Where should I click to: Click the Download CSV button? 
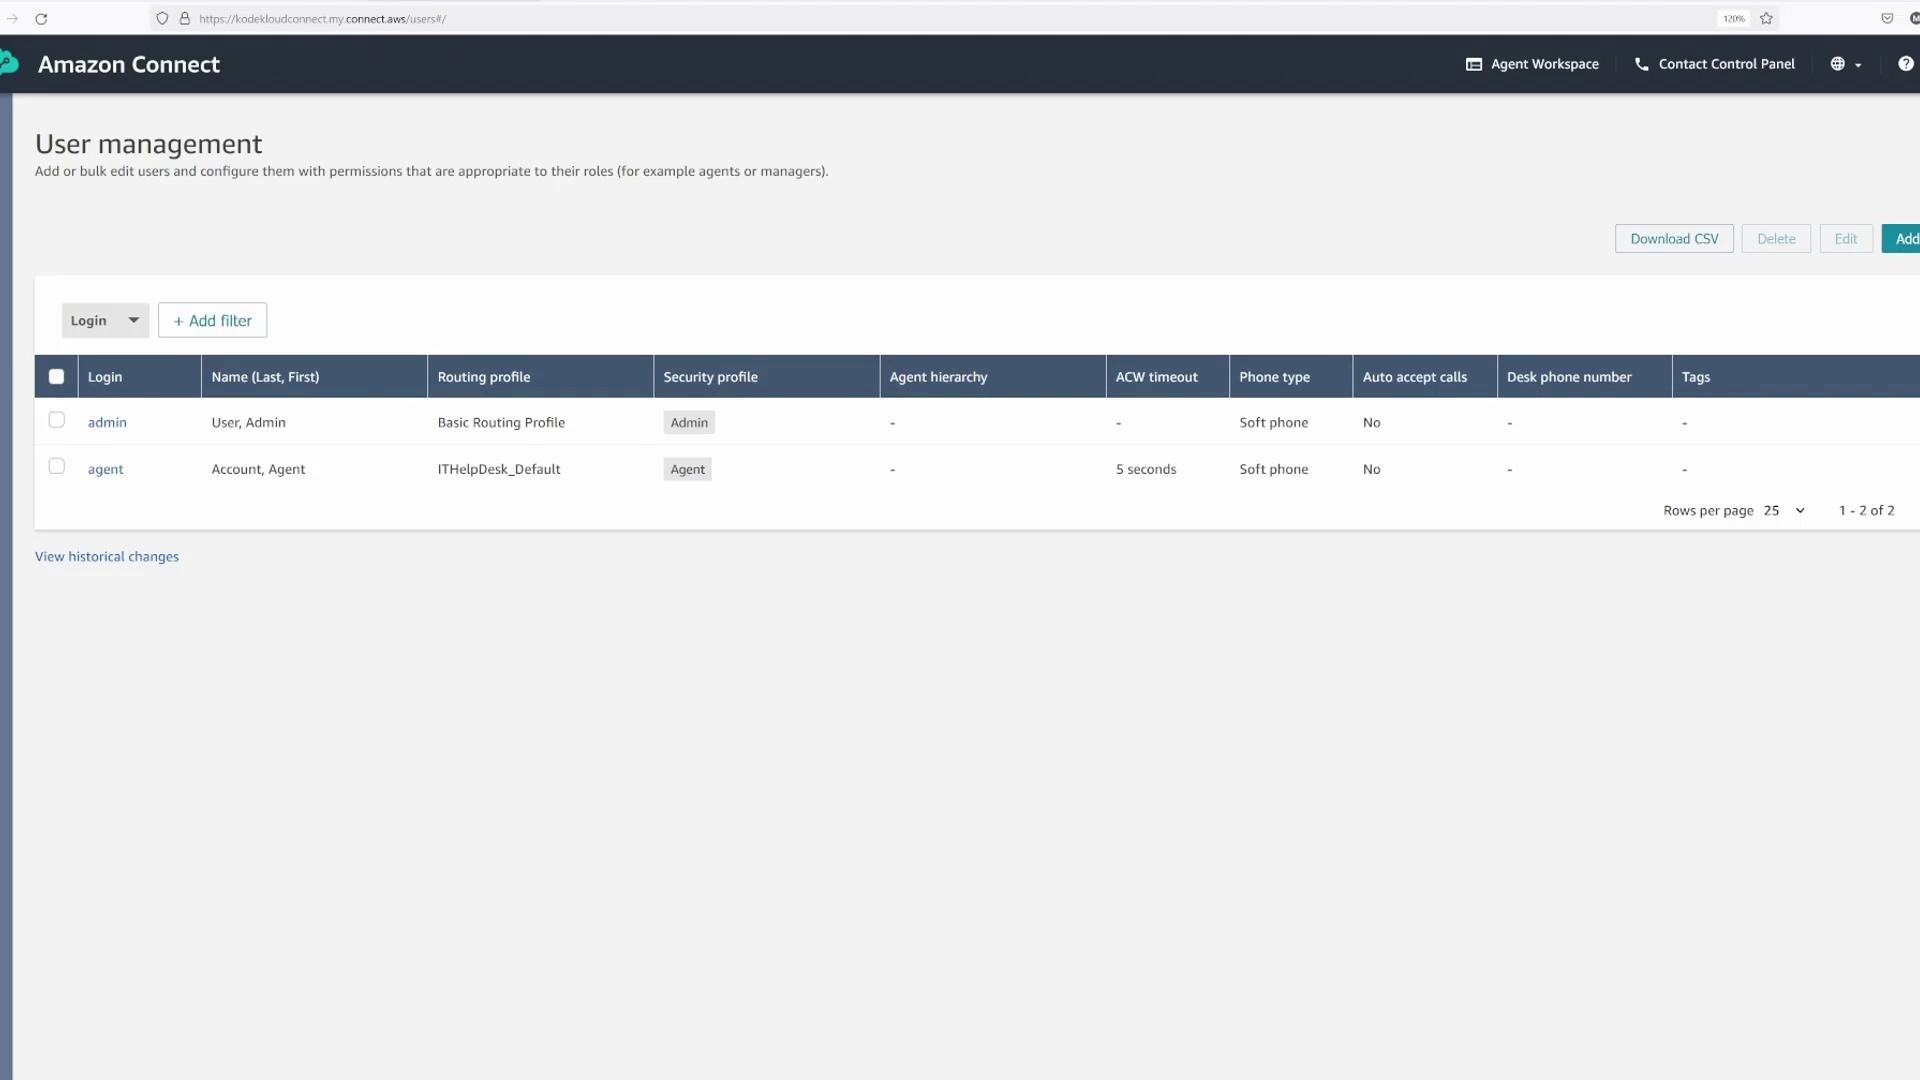(1673, 239)
